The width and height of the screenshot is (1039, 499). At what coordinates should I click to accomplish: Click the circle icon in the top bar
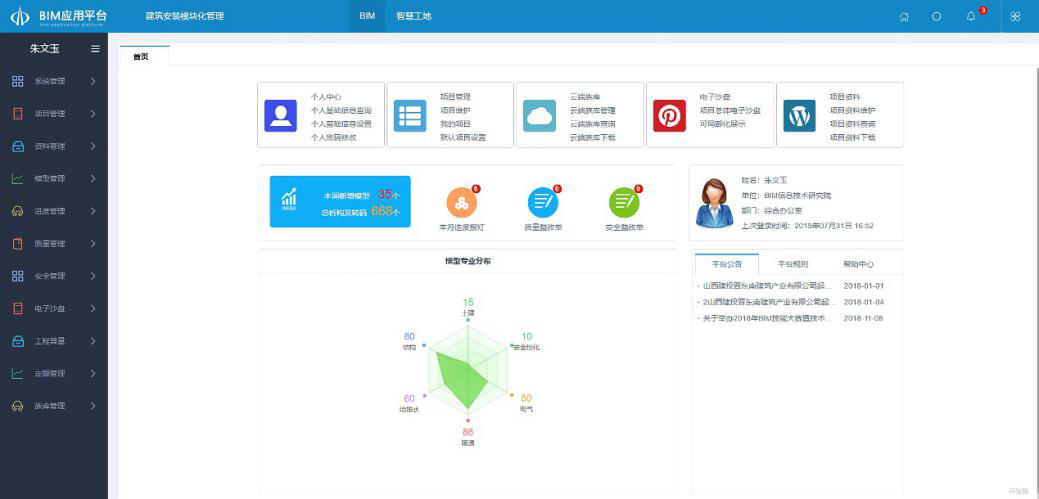tap(937, 16)
